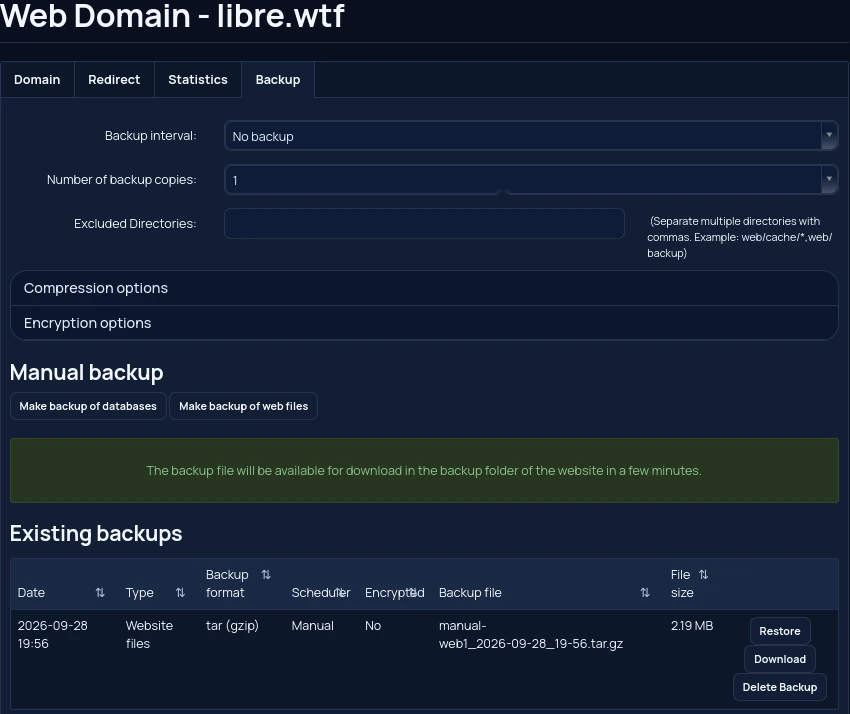Switch to the Domain tab
This screenshot has height=714, width=850.
point(37,80)
